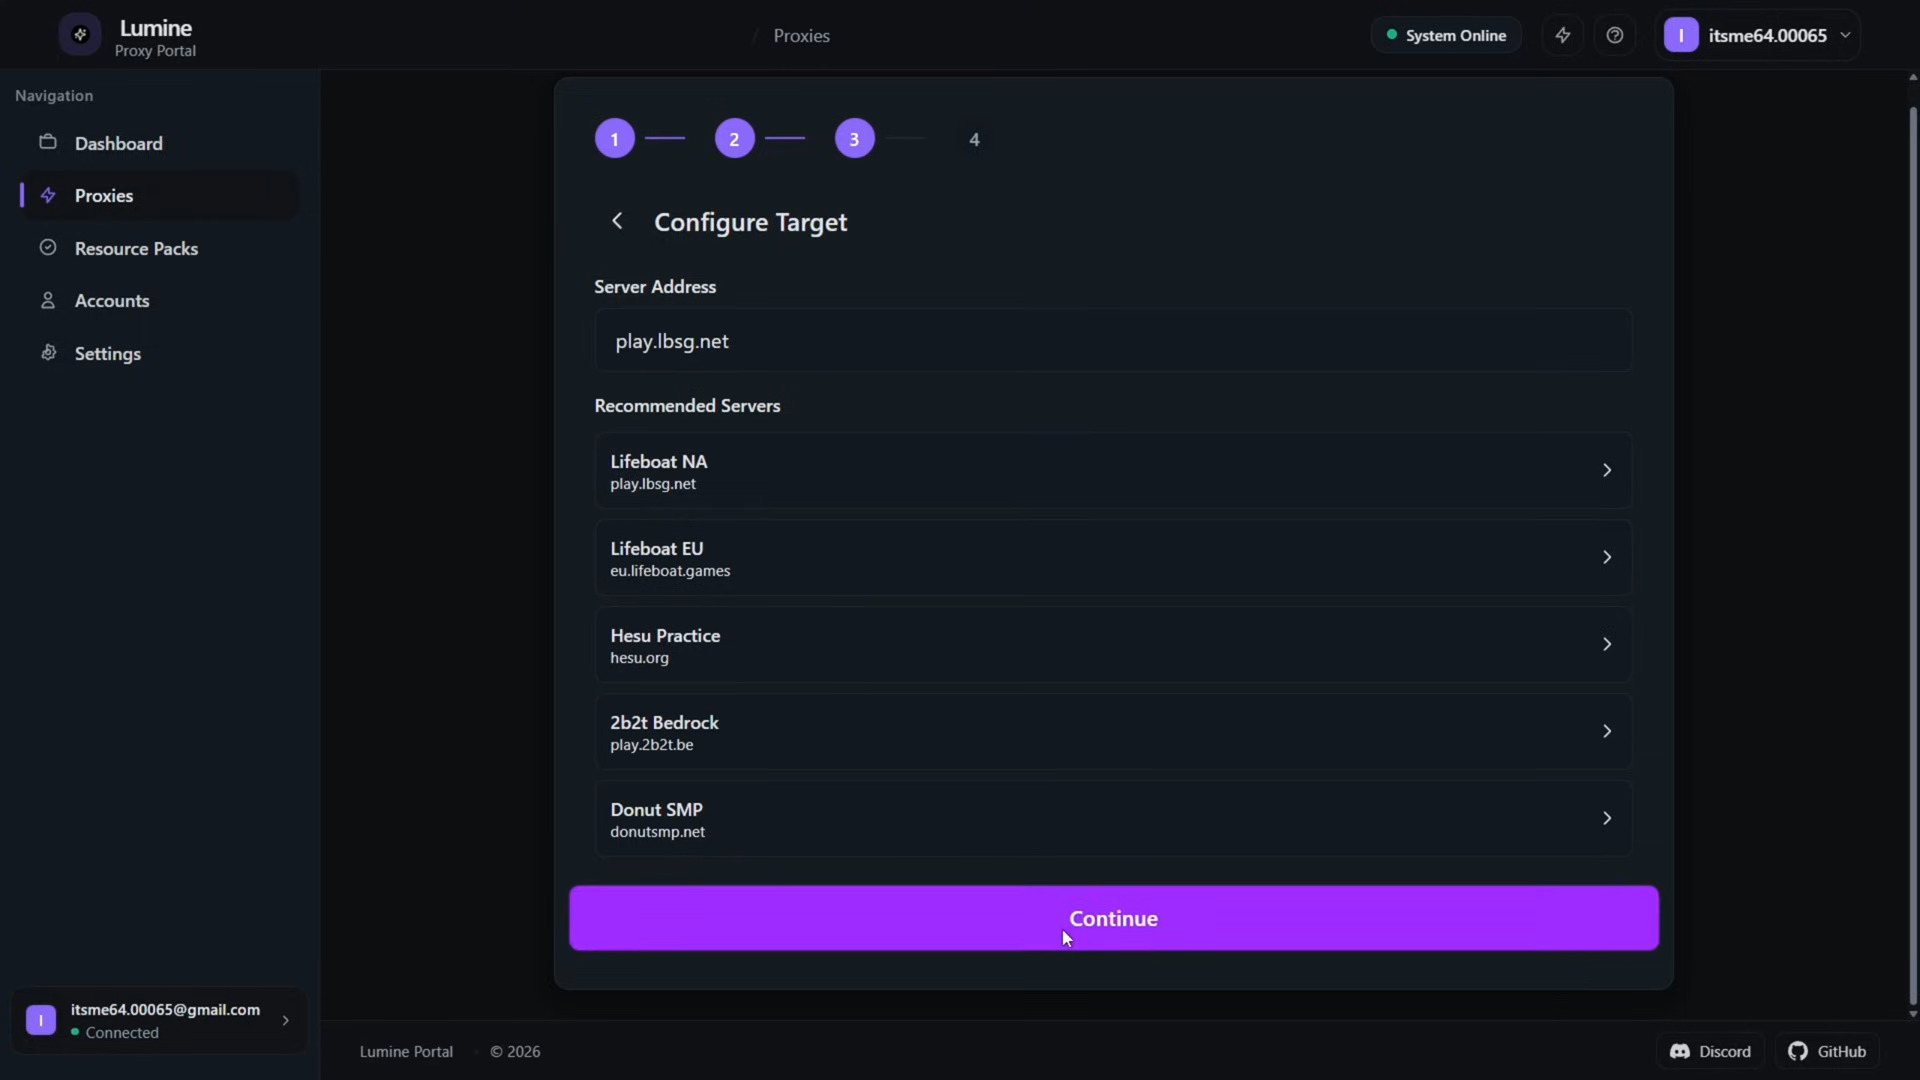Click the Dashboard briefcase icon
The image size is (1920, 1080).
point(48,142)
